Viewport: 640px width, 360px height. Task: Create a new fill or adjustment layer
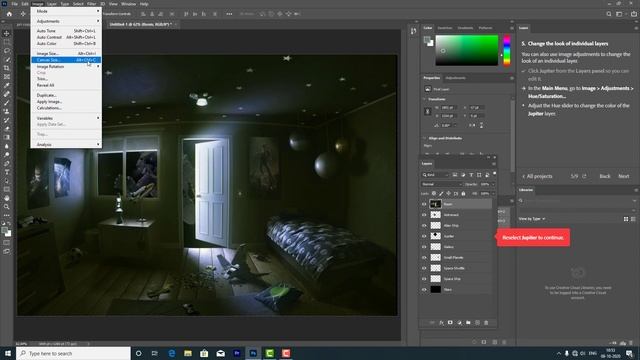pyautogui.click(x=459, y=322)
